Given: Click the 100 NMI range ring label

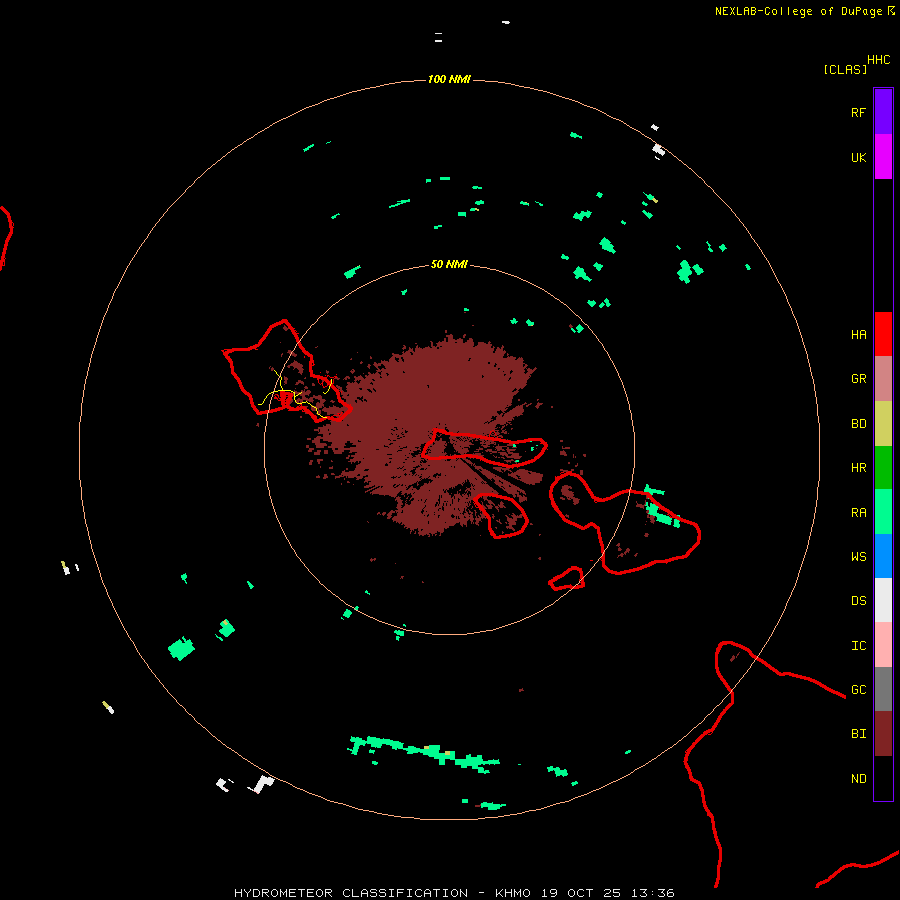Looking at the screenshot, I should (x=449, y=79).
